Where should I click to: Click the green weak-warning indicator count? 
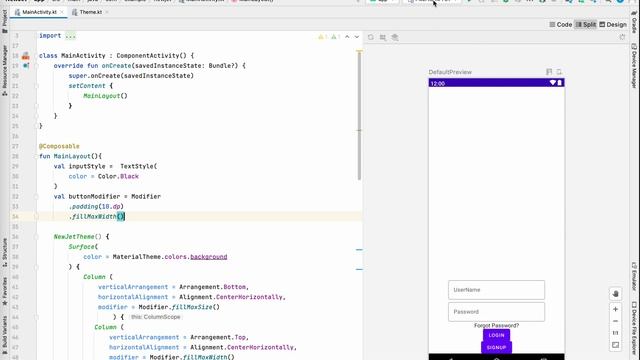[x=336, y=37]
